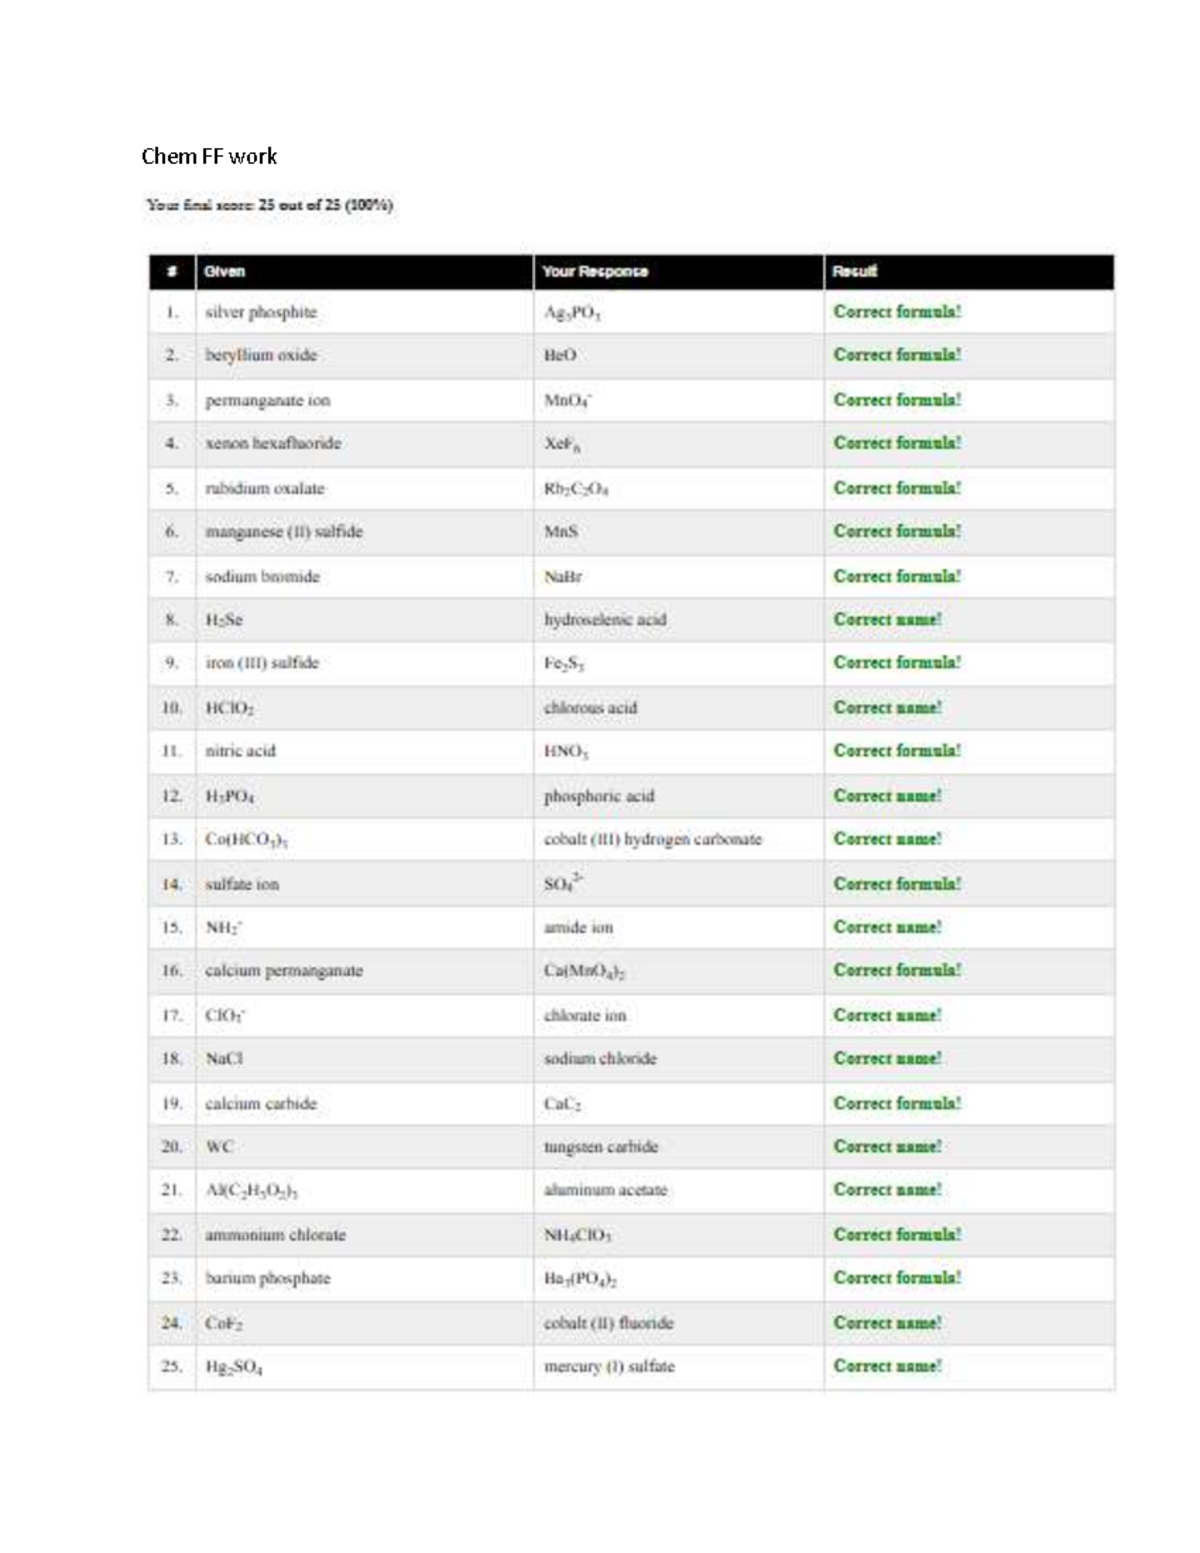
Task: Click 'xenon hexafluoride' given cell
Action: point(273,443)
